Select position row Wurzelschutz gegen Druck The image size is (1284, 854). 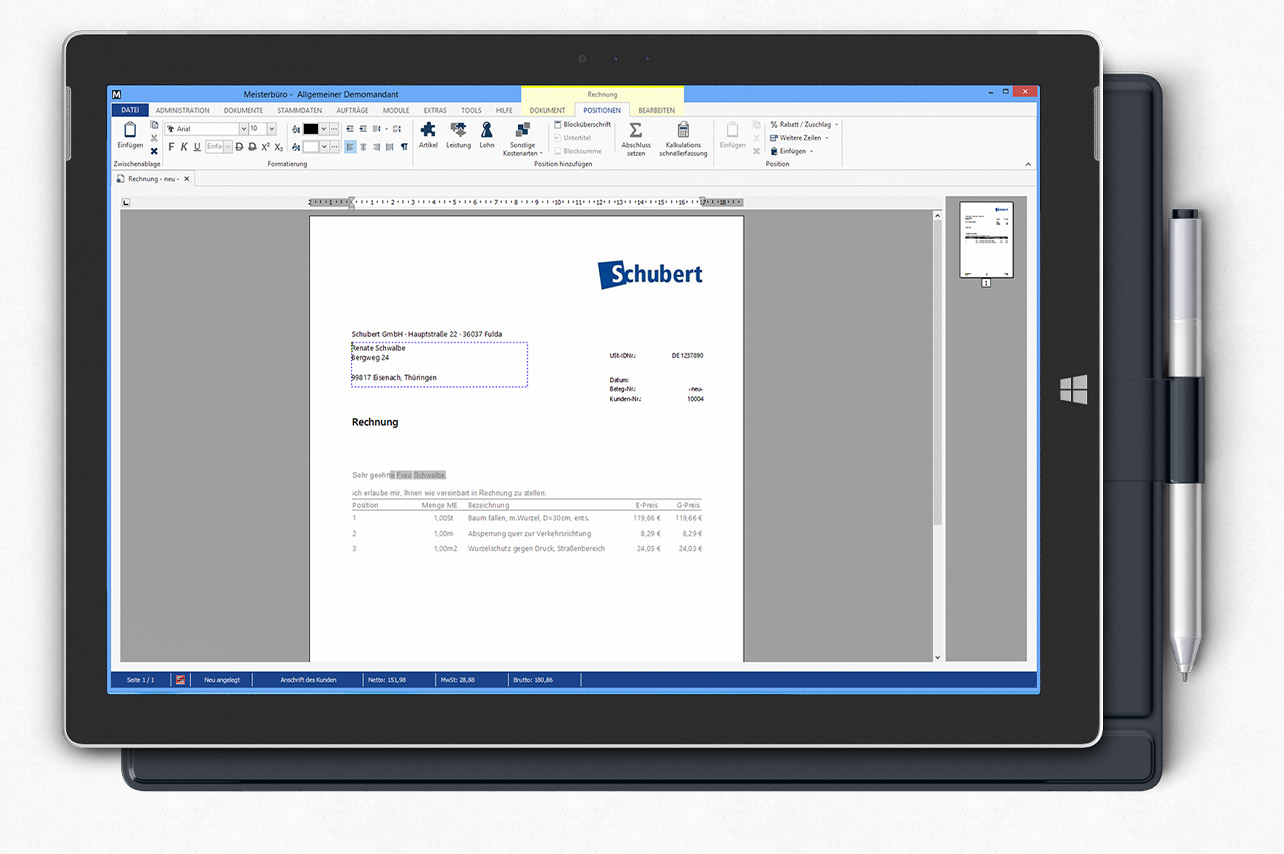tap(527, 549)
